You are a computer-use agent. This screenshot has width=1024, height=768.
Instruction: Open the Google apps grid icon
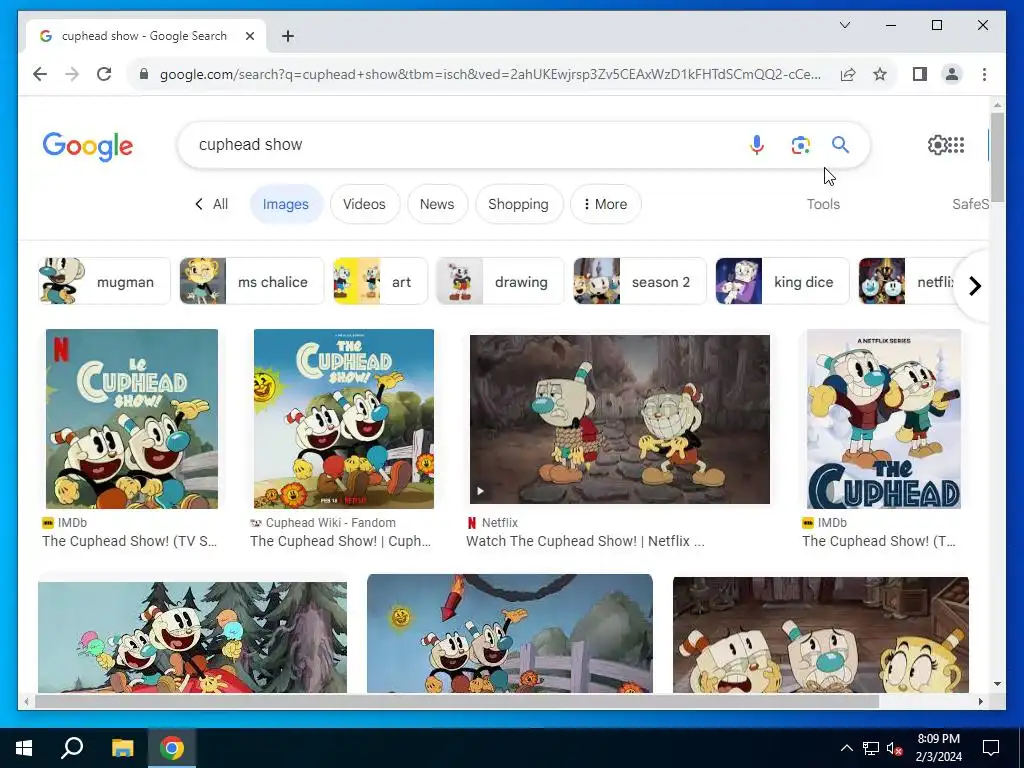[x=956, y=144]
